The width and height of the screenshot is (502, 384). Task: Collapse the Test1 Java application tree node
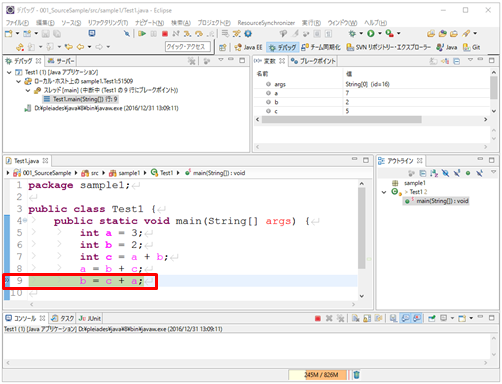point(9,72)
